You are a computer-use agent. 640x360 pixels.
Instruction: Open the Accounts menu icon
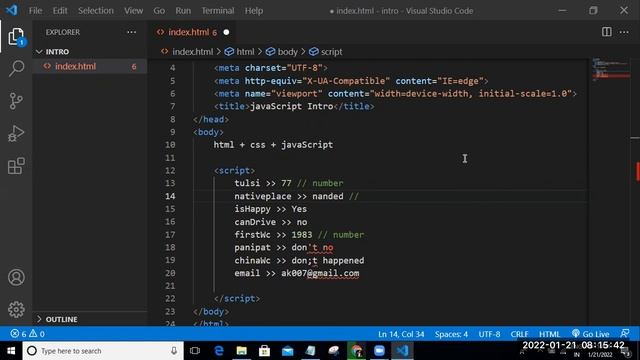(x=16, y=277)
